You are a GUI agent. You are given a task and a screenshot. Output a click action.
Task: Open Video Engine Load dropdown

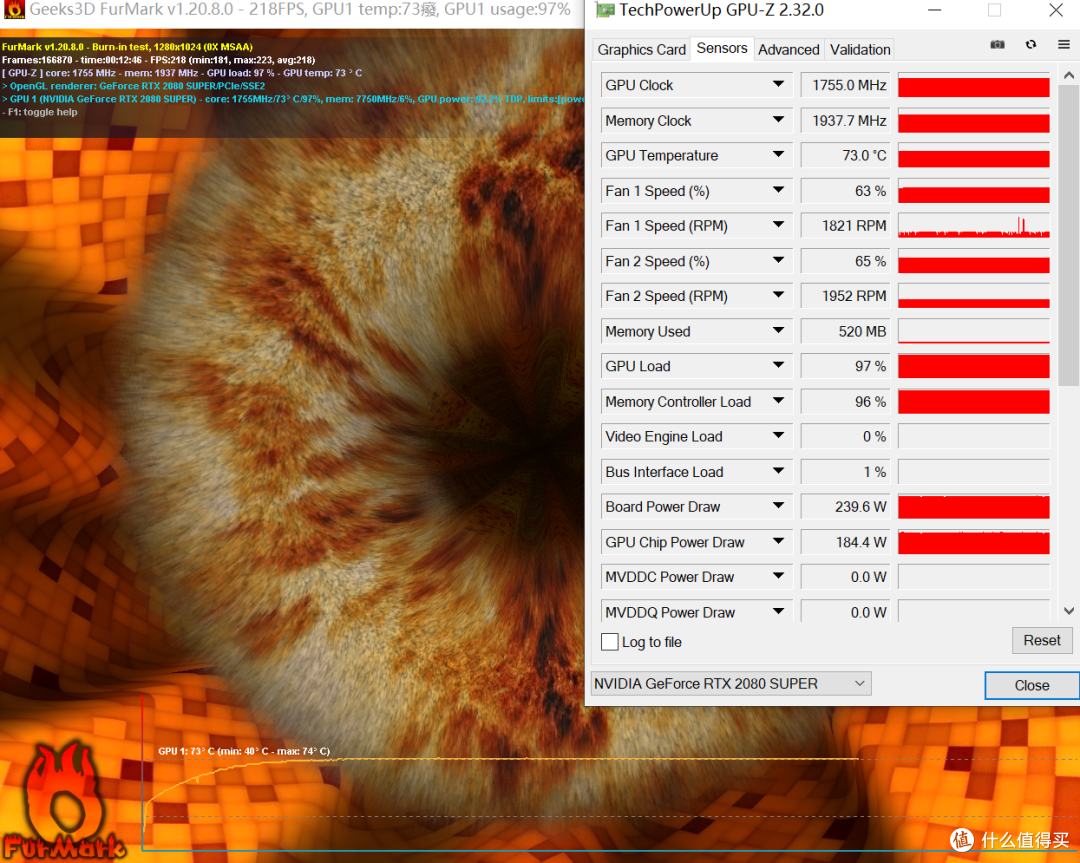tap(778, 437)
